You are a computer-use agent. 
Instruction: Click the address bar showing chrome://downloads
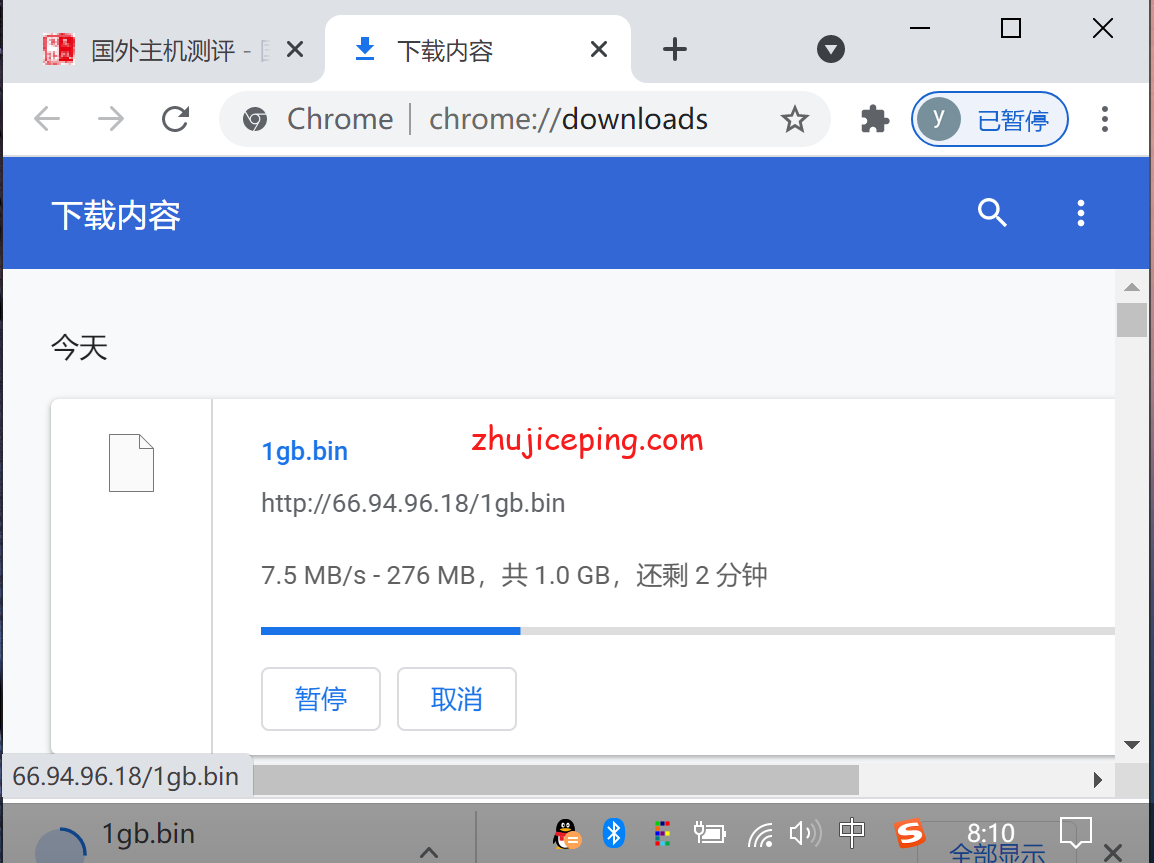pyautogui.click(x=568, y=120)
